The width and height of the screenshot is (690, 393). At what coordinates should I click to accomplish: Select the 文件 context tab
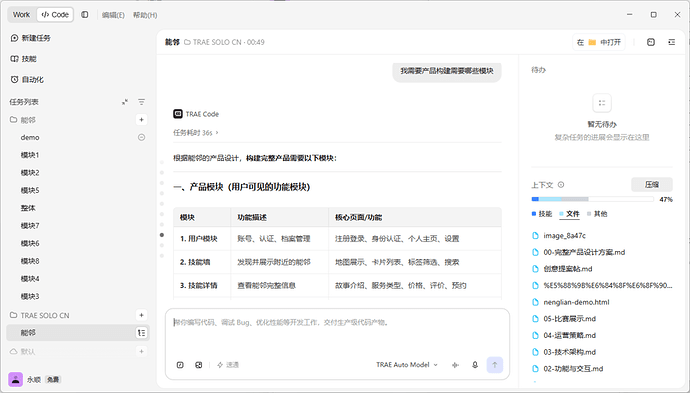pyautogui.click(x=569, y=214)
